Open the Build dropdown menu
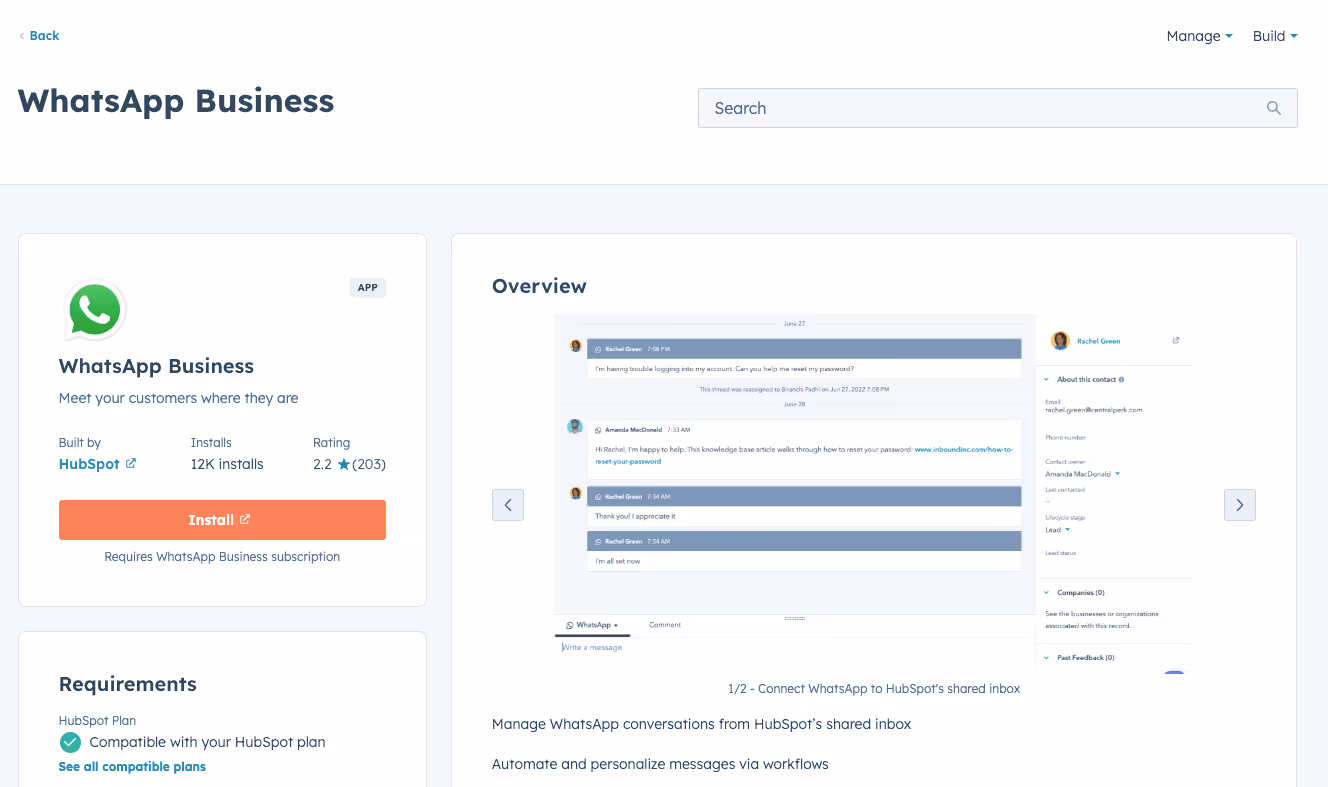Viewport: 1328px width, 787px height. click(x=1275, y=36)
